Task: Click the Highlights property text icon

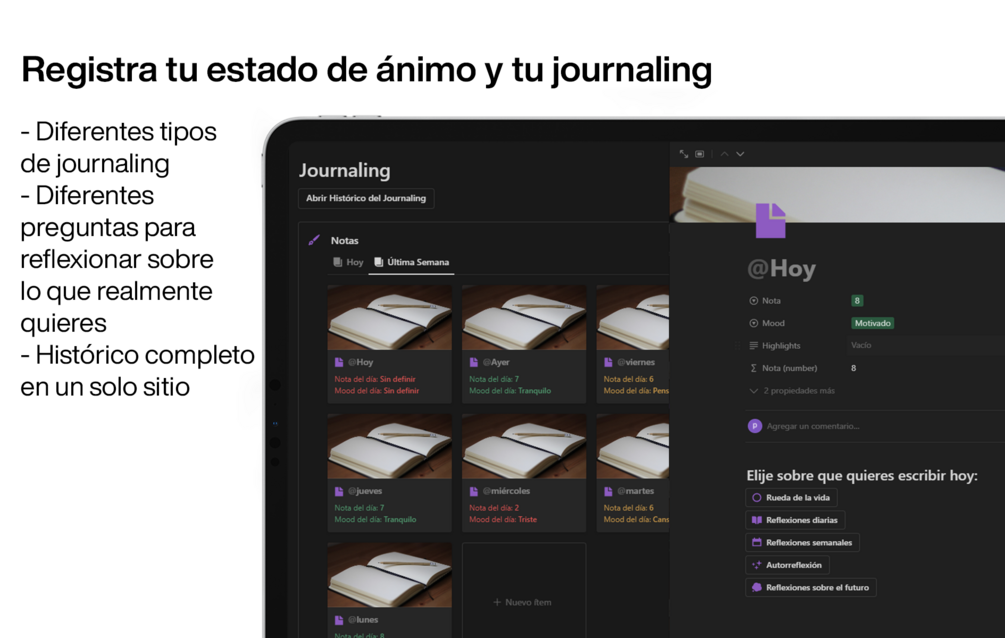Action: click(x=754, y=346)
